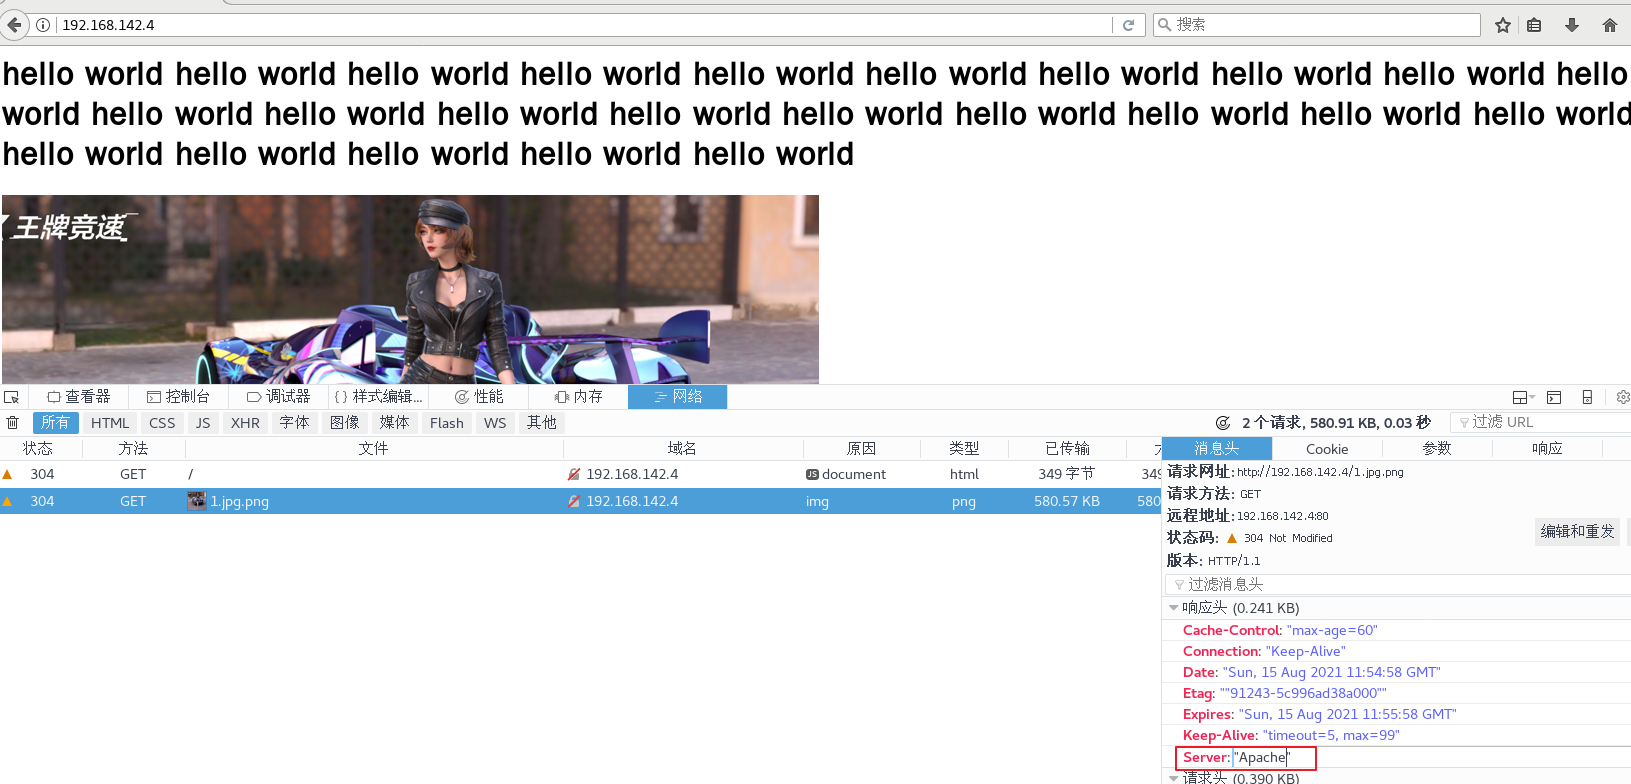
Task: Open the 内存 memory tab
Action: point(579,397)
